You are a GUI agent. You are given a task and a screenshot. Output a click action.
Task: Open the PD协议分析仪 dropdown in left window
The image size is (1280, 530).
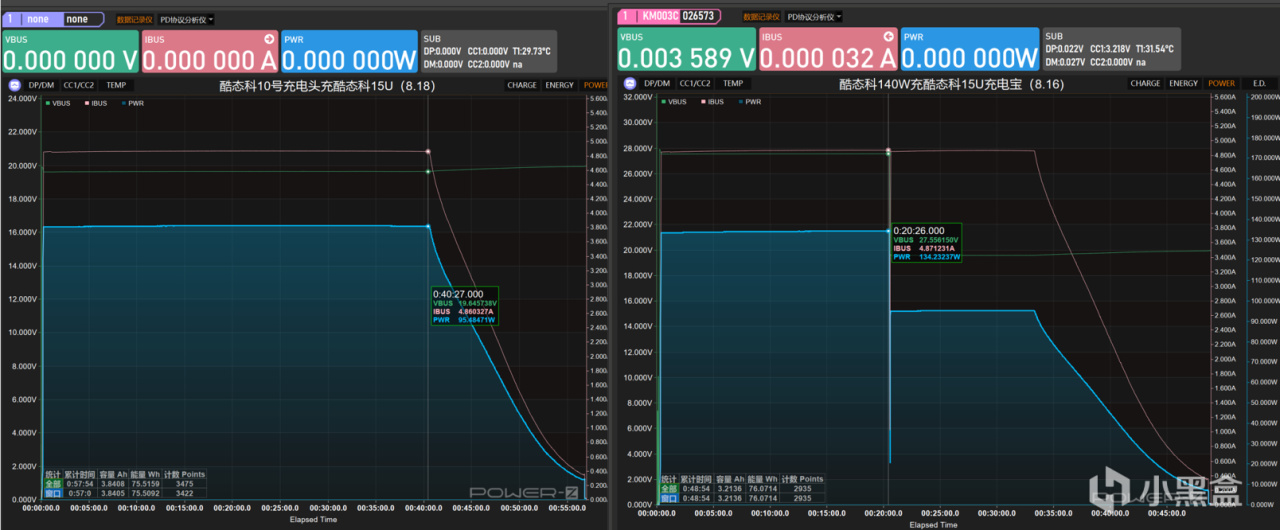[x=187, y=19]
